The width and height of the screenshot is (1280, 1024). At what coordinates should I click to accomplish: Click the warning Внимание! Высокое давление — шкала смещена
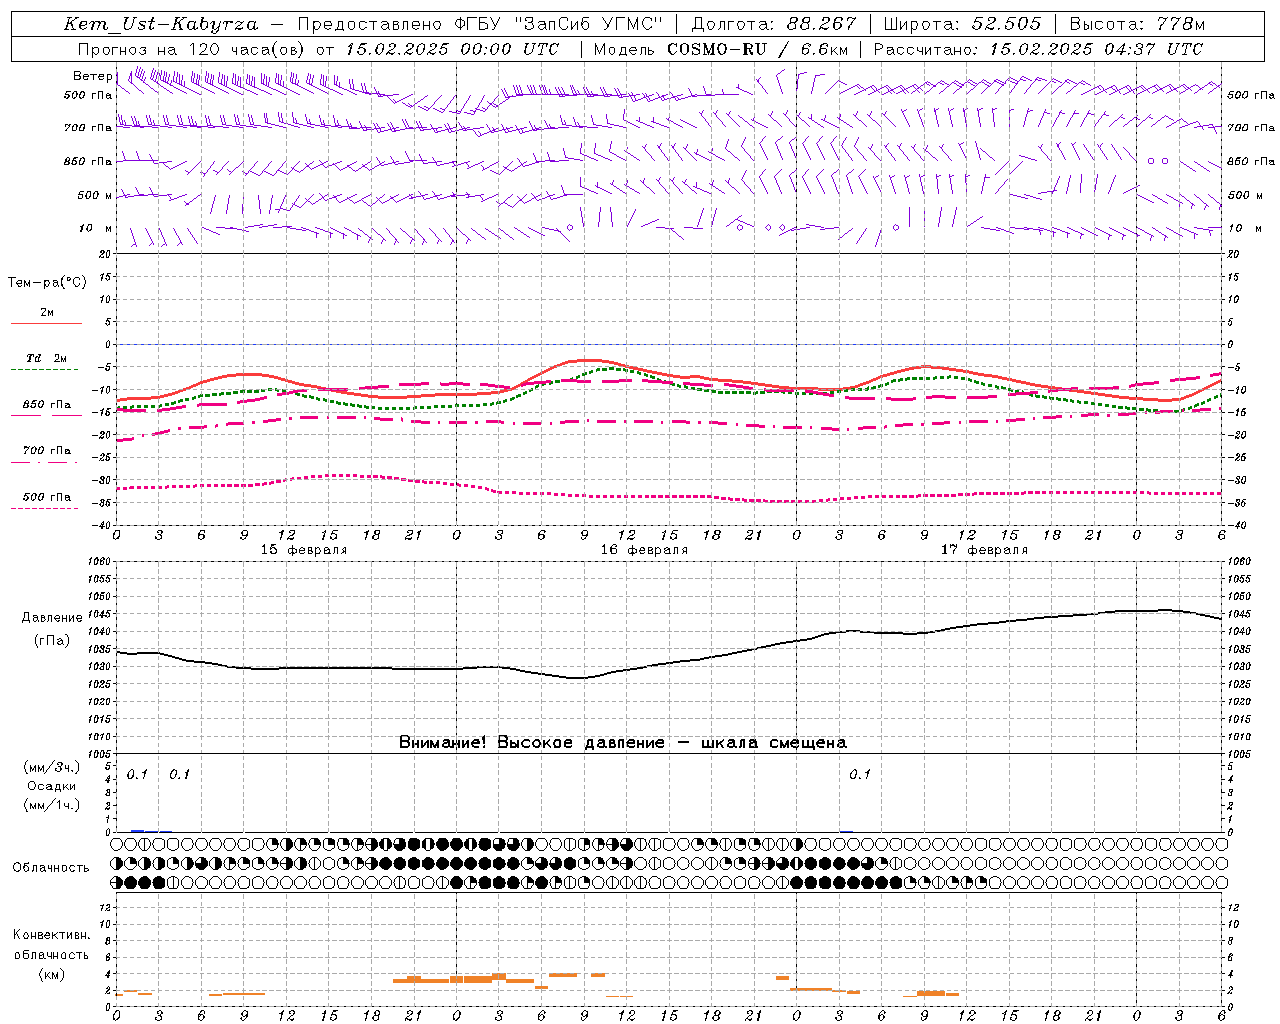click(623, 742)
